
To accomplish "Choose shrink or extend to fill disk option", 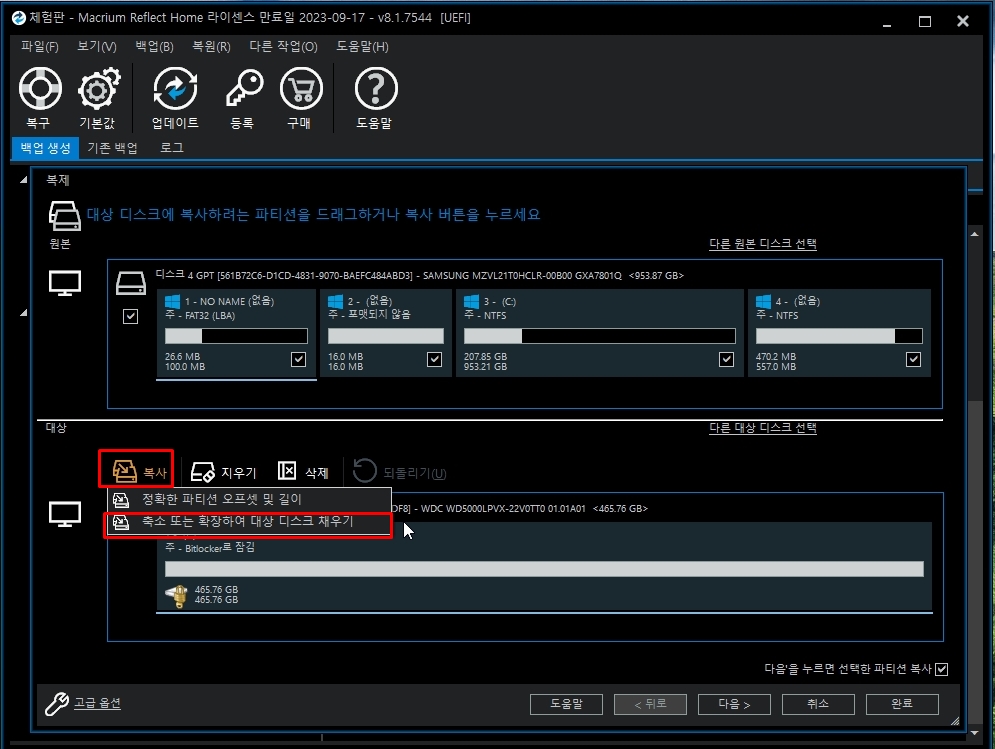I will pos(249,522).
